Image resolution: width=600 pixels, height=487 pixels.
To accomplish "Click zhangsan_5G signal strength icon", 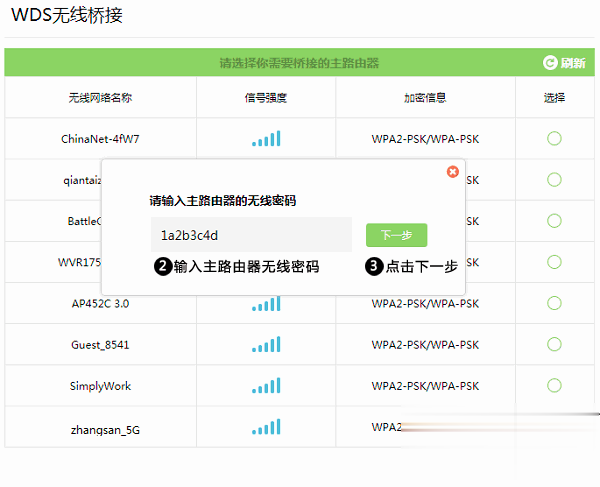I will [x=266, y=427].
